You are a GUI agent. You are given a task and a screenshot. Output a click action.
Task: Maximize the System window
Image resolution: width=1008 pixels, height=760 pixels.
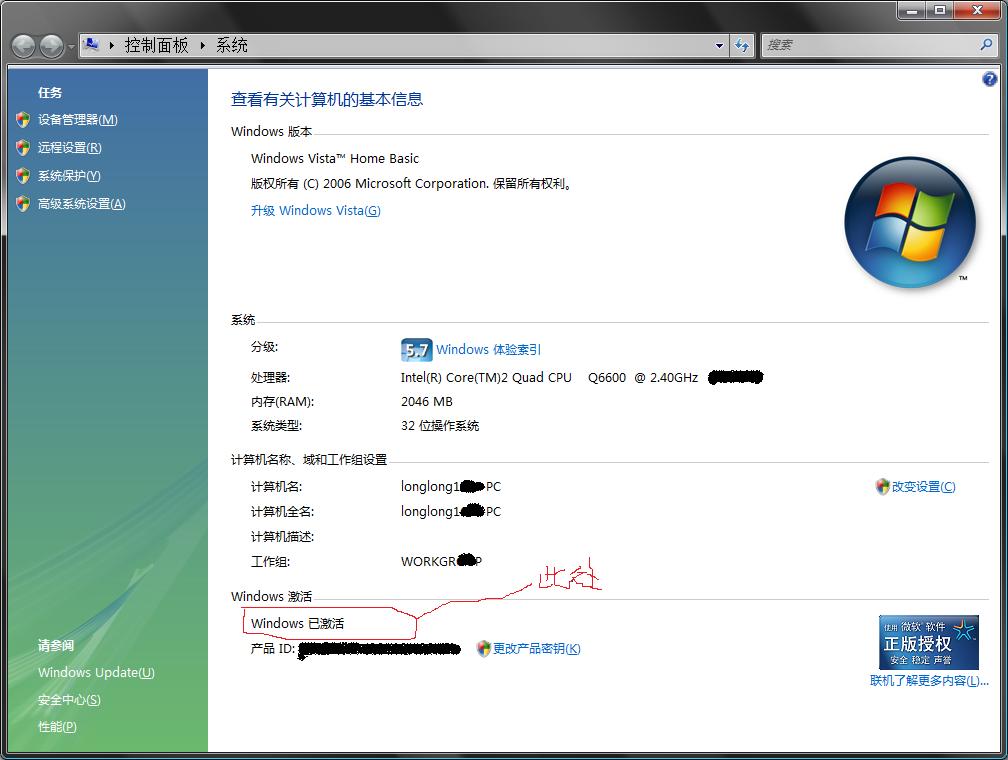tap(940, 10)
